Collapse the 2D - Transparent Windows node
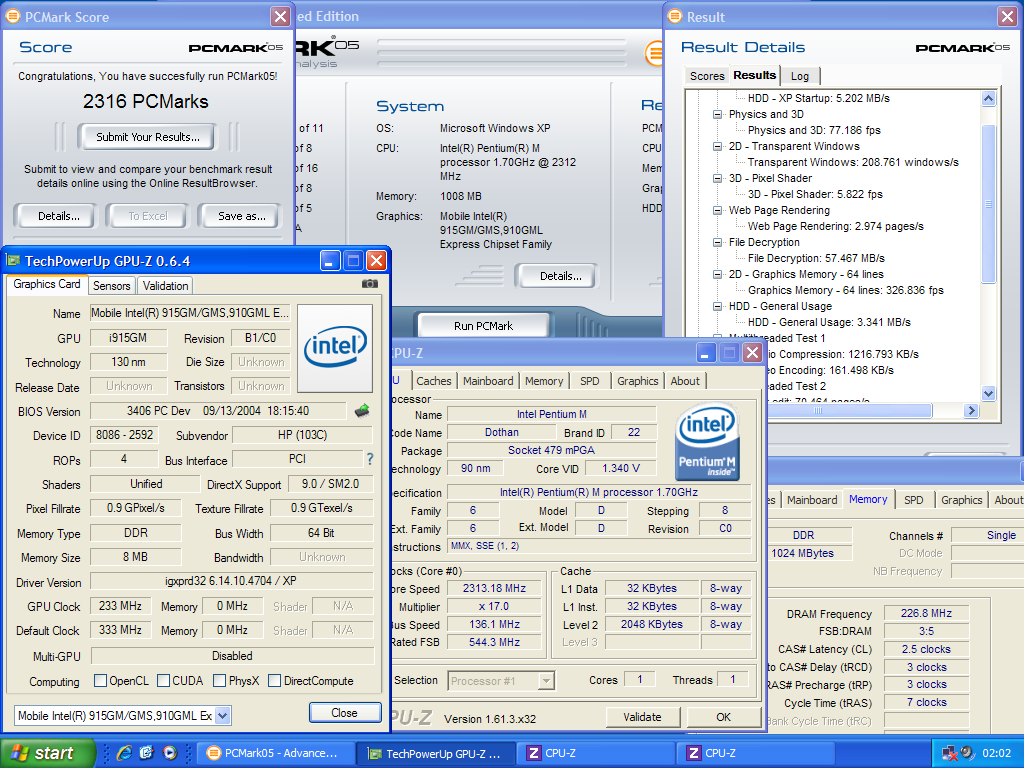The height and width of the screenshot is (768, 1024). (x=718, y=146)
